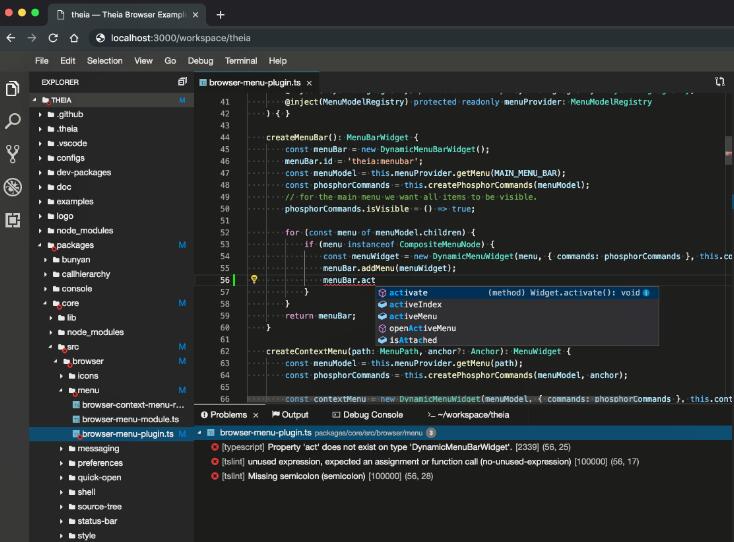The width and height of the screenshot is (734, 542).
Task: Open Source Control view in sidebar
Action: tap(13, 153)
